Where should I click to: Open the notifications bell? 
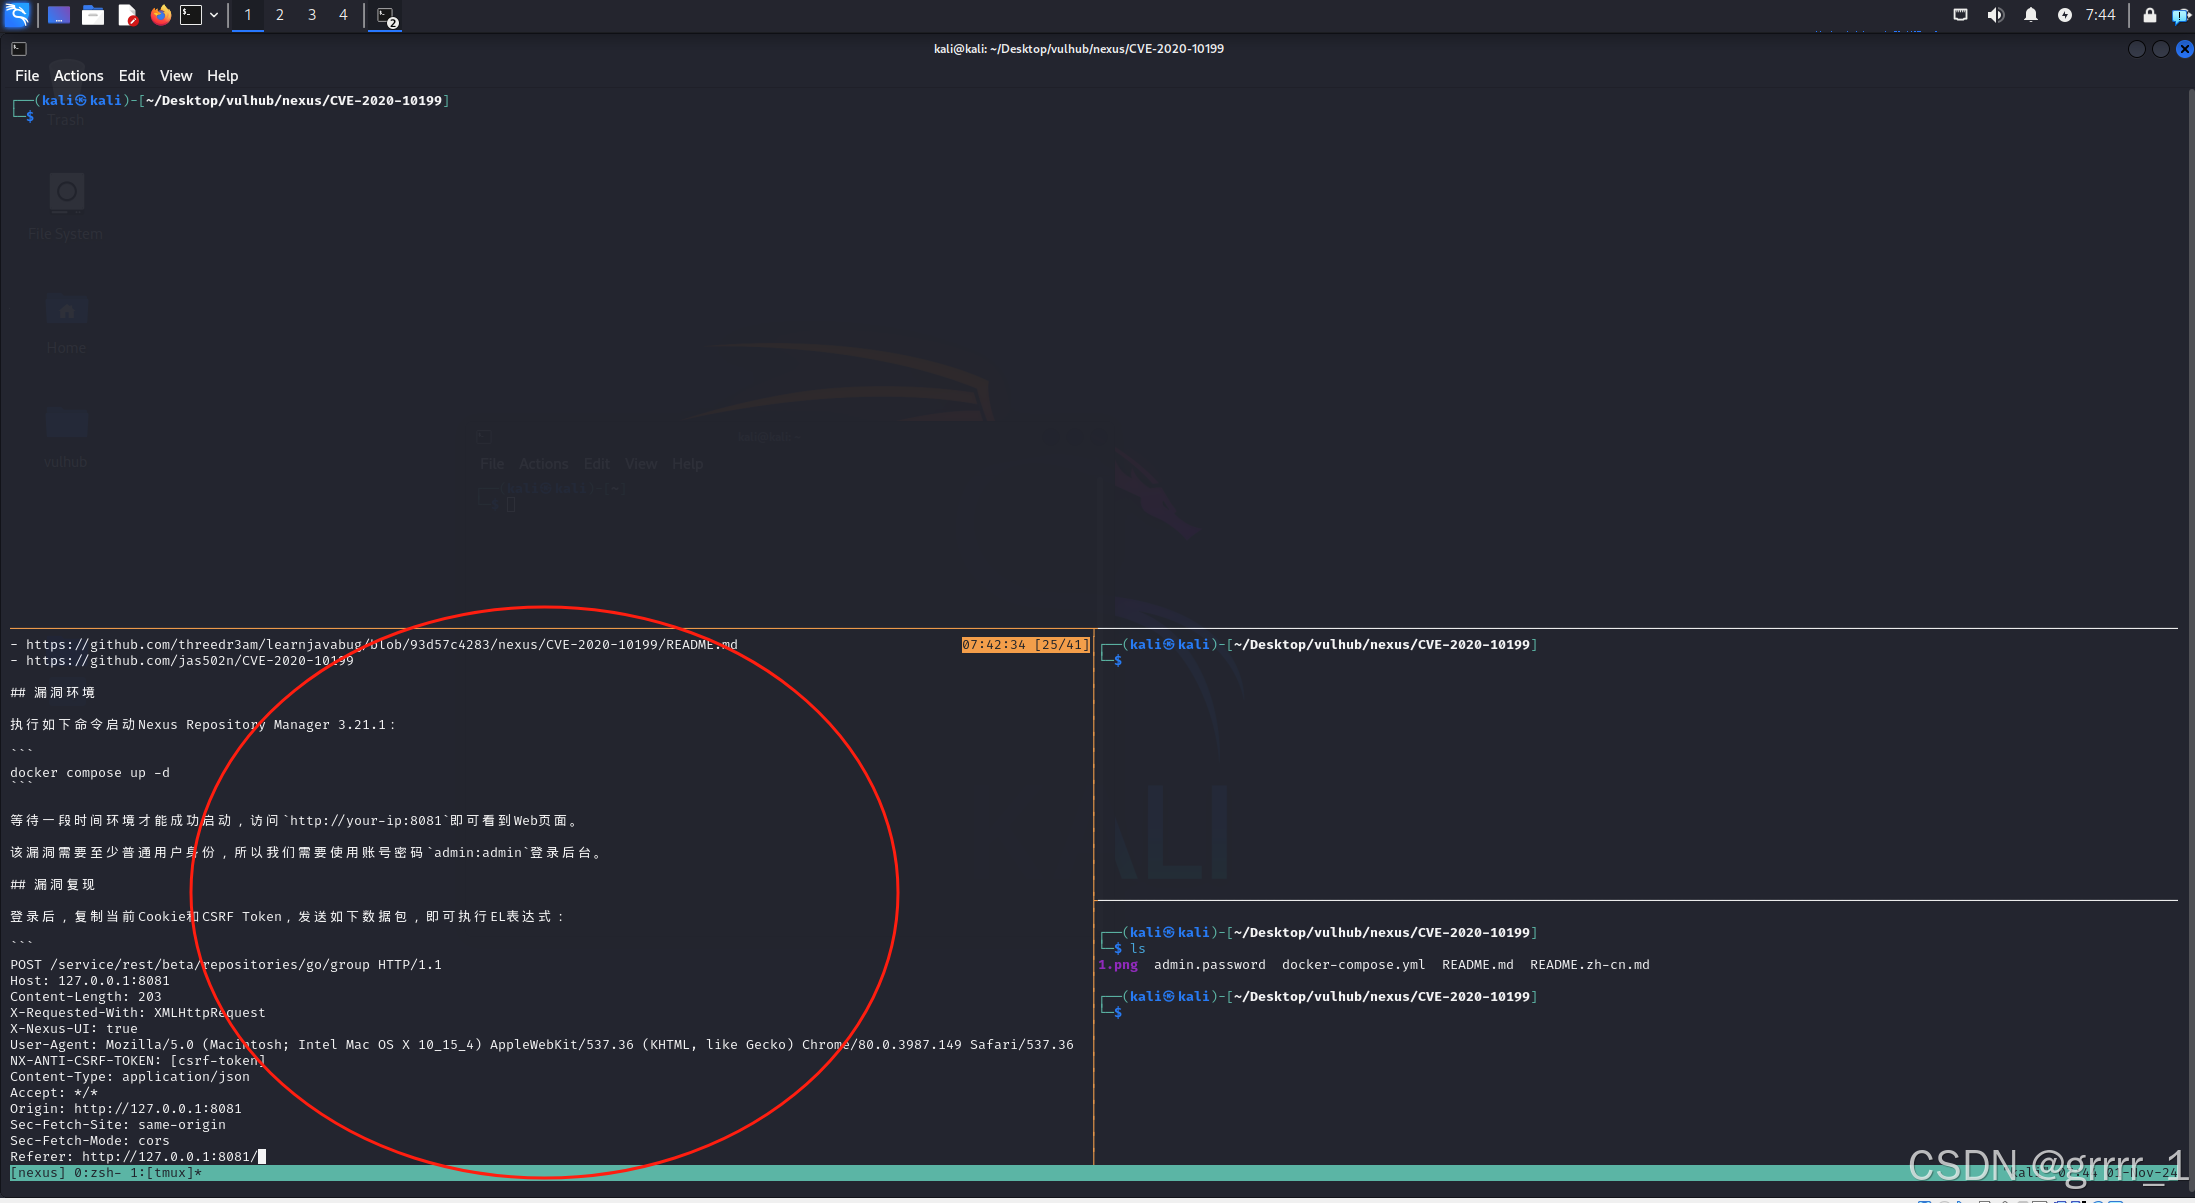pyautogui.click(x=2030, y=15)
